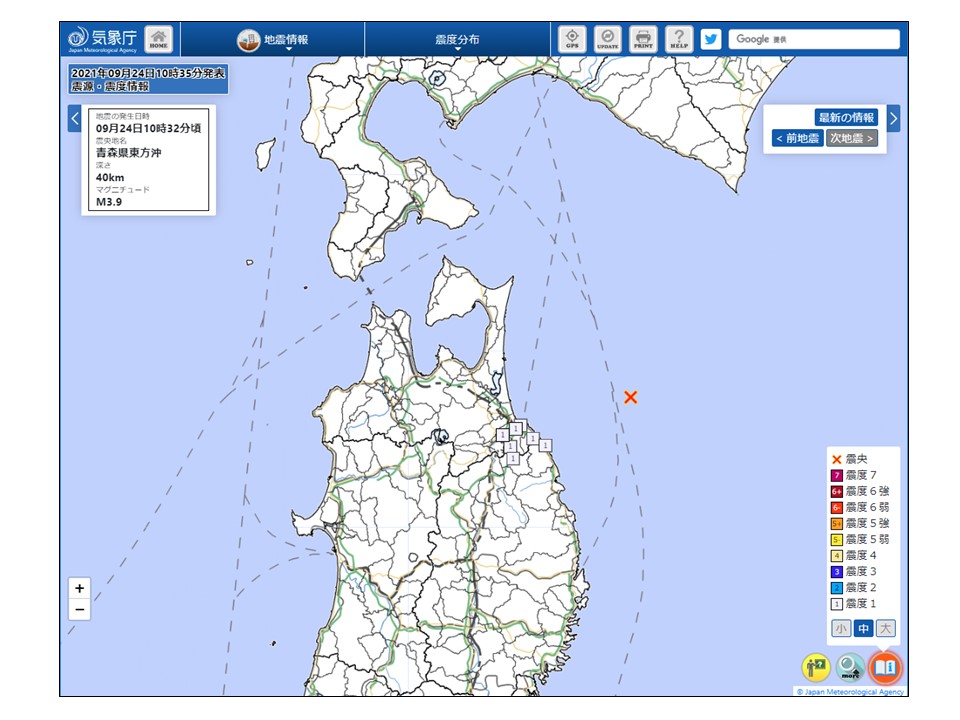Viewport: 960px width, 720px height.
Task: Click the Twitter bird icon
Action: 711,40
